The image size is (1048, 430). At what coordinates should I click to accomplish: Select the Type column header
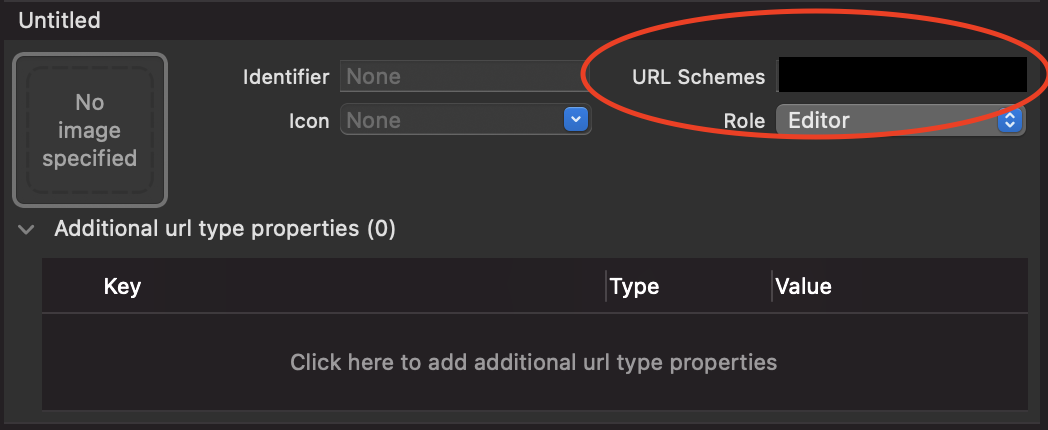coord(634,287)
